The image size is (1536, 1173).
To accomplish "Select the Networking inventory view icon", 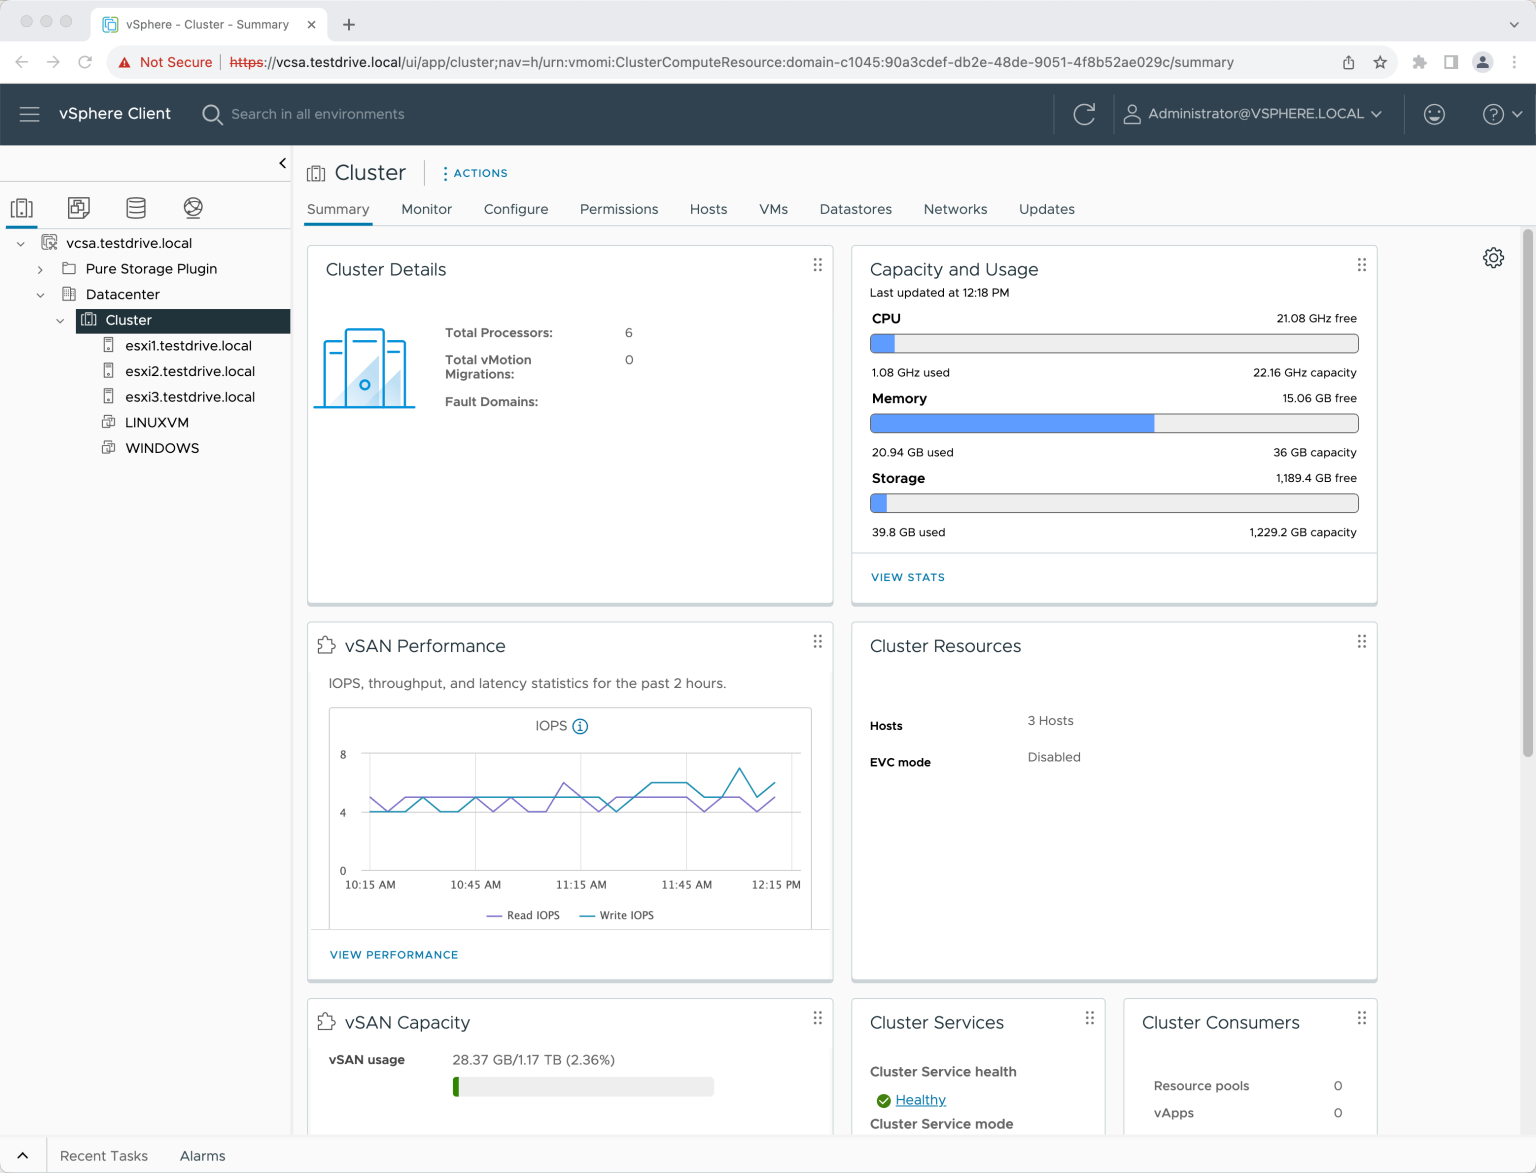I will pyautogui.click(x=193, y=207).
